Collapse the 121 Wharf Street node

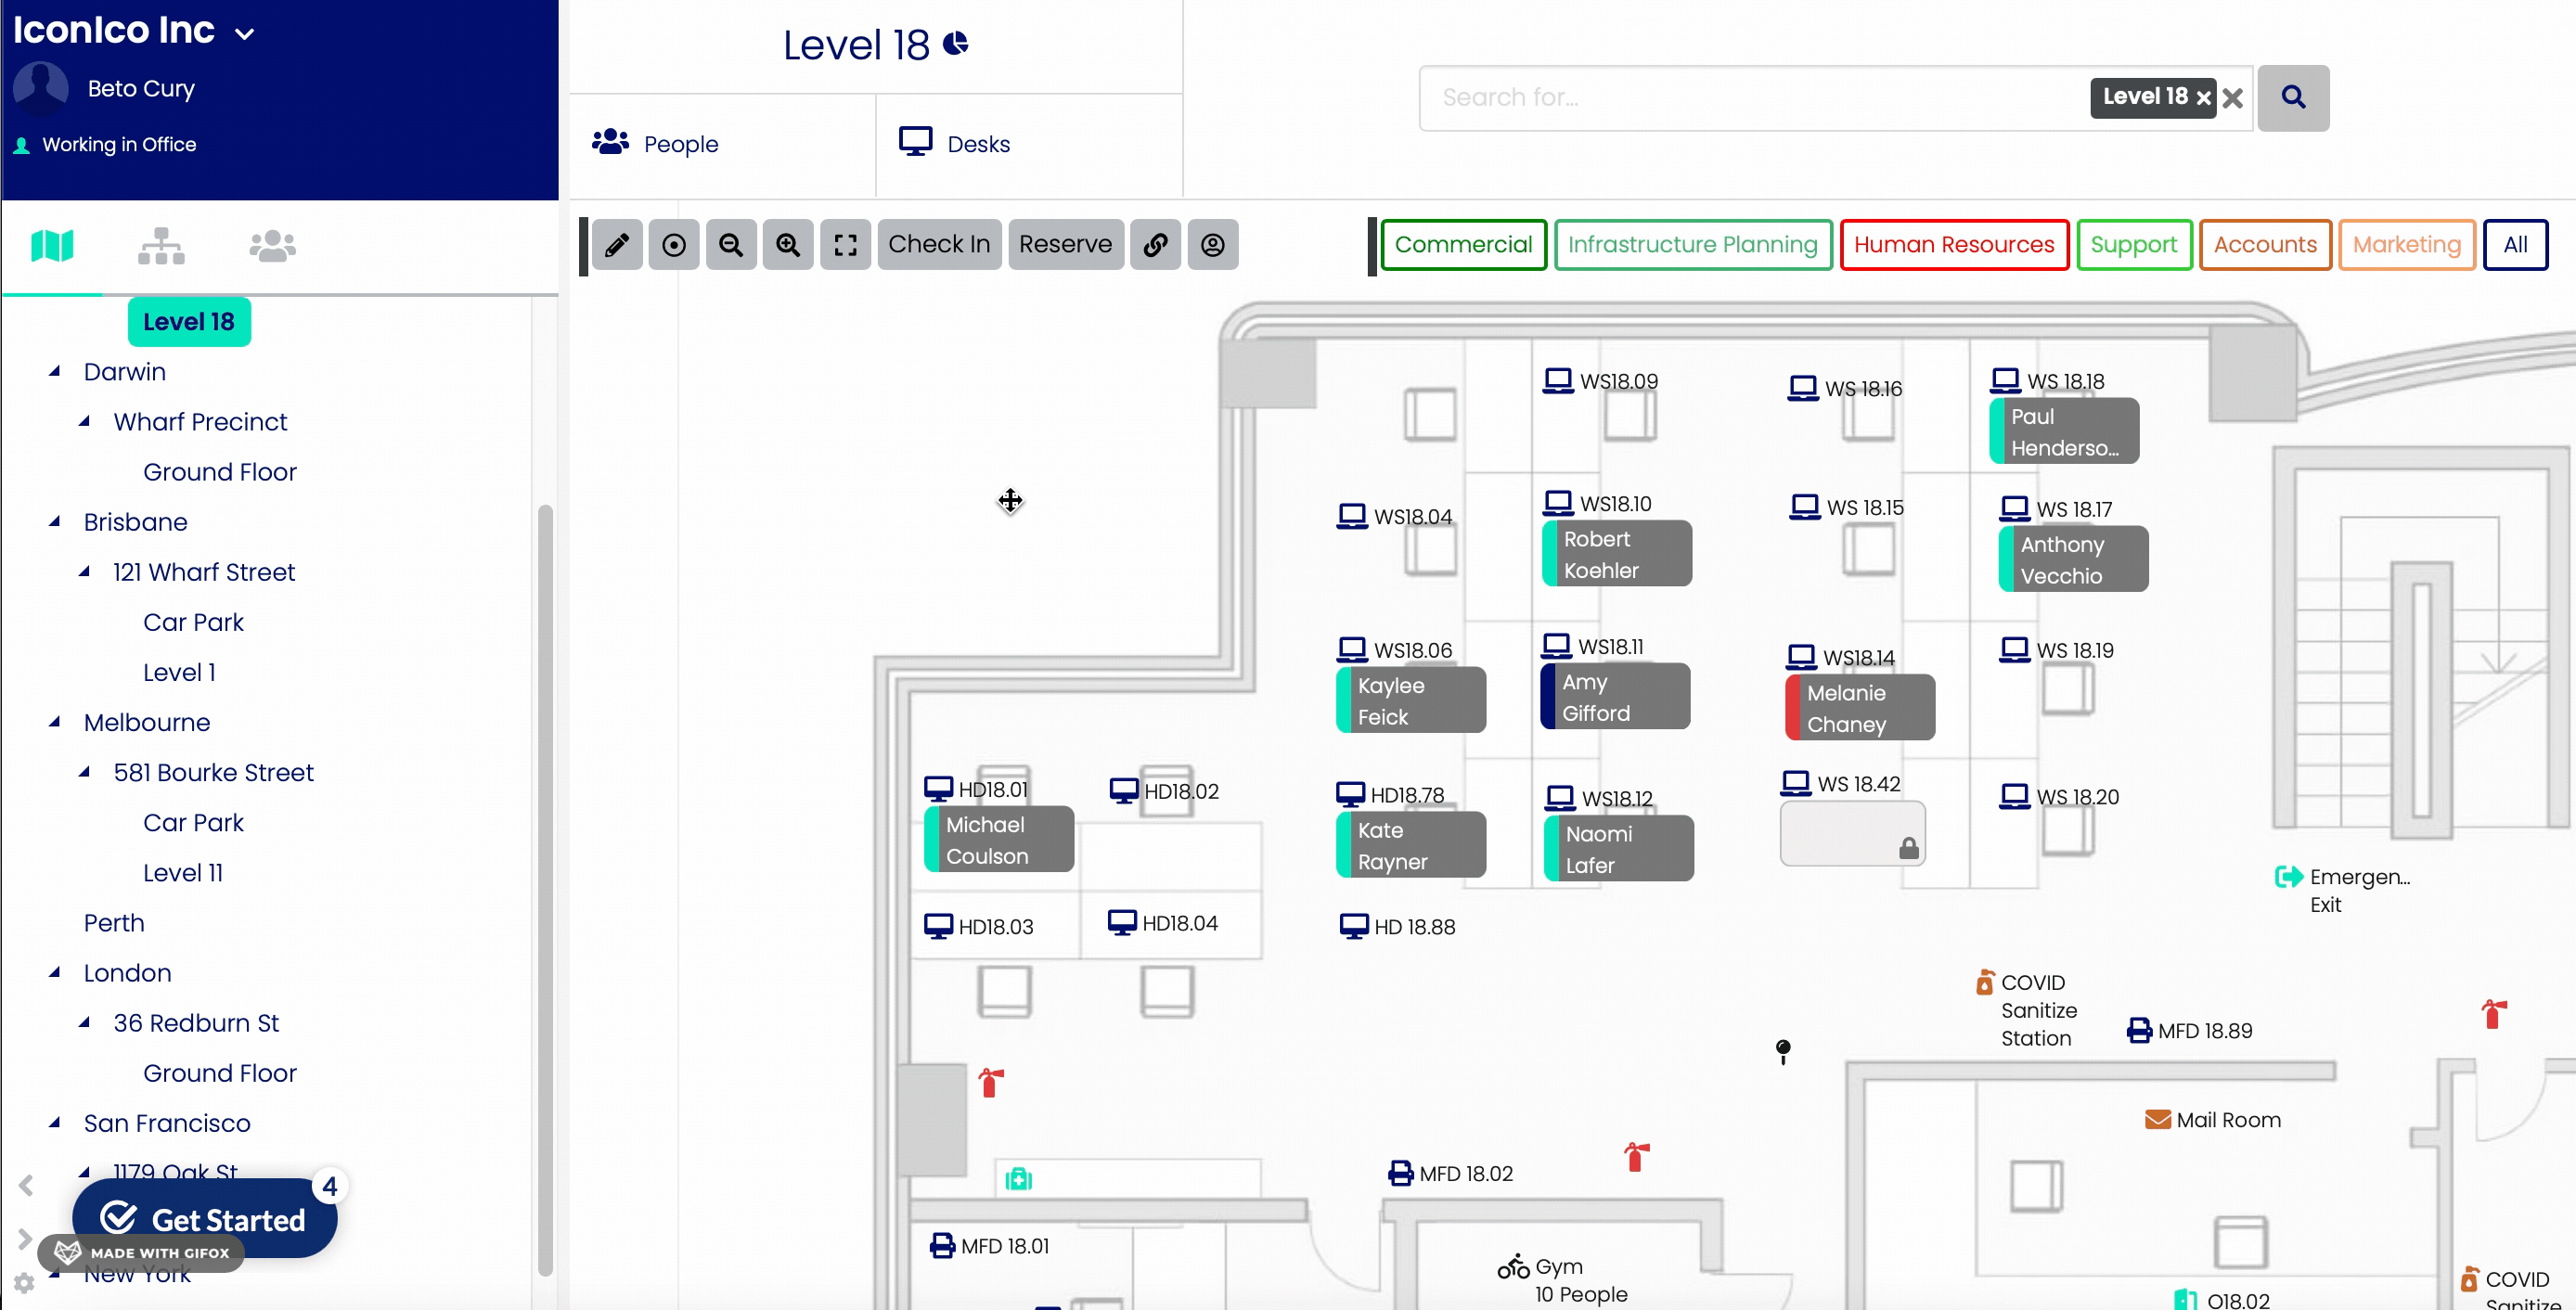click(x=85, y=572)
